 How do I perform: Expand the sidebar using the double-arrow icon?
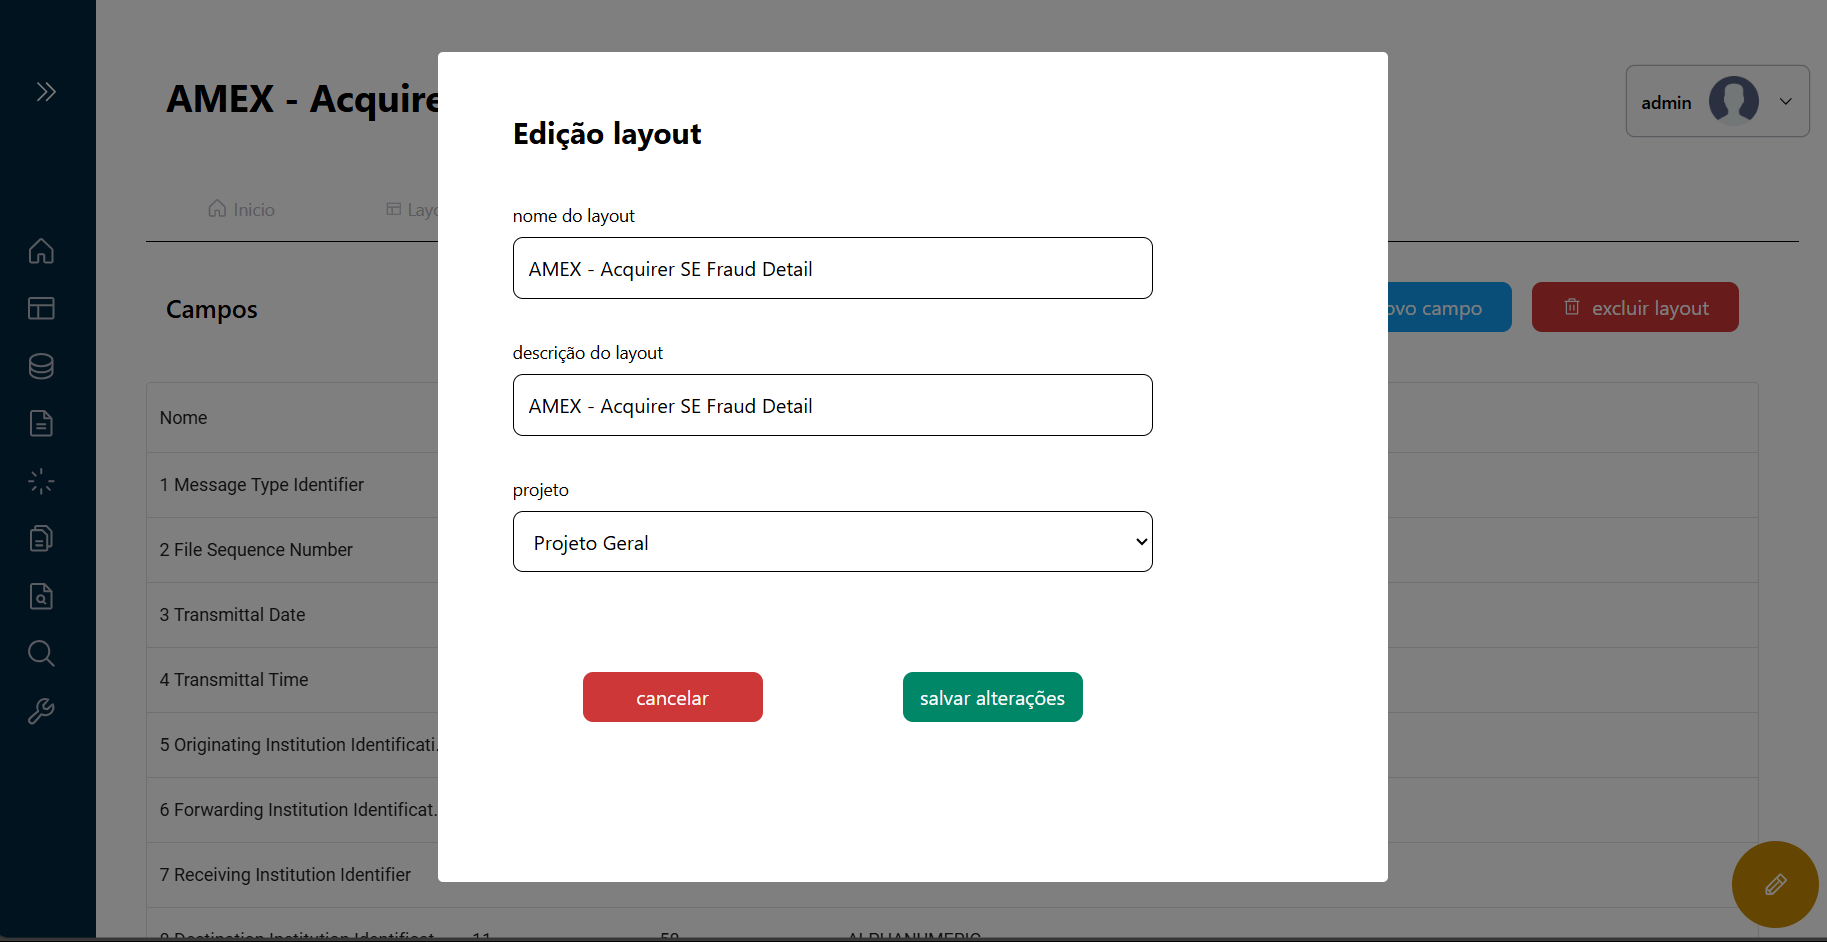pyautogui.click(x=46, y=91)
